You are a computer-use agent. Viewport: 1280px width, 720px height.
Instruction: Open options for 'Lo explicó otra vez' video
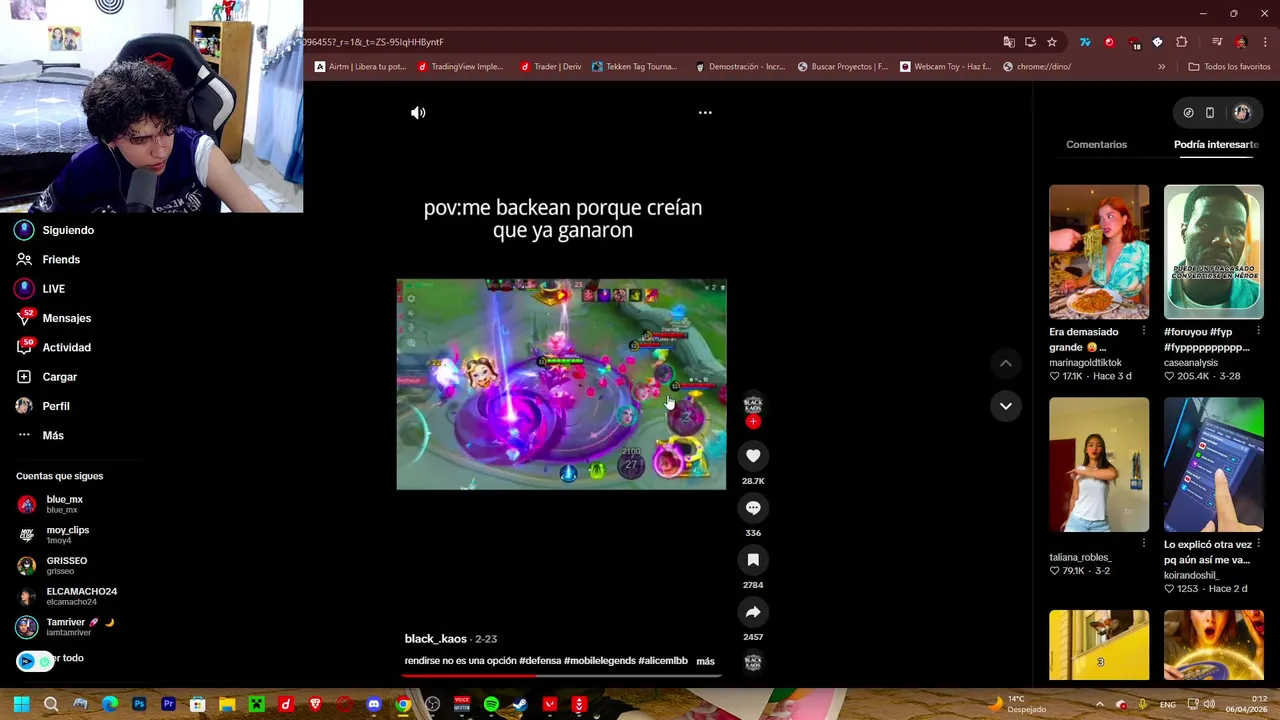(x=1258, y=544)
